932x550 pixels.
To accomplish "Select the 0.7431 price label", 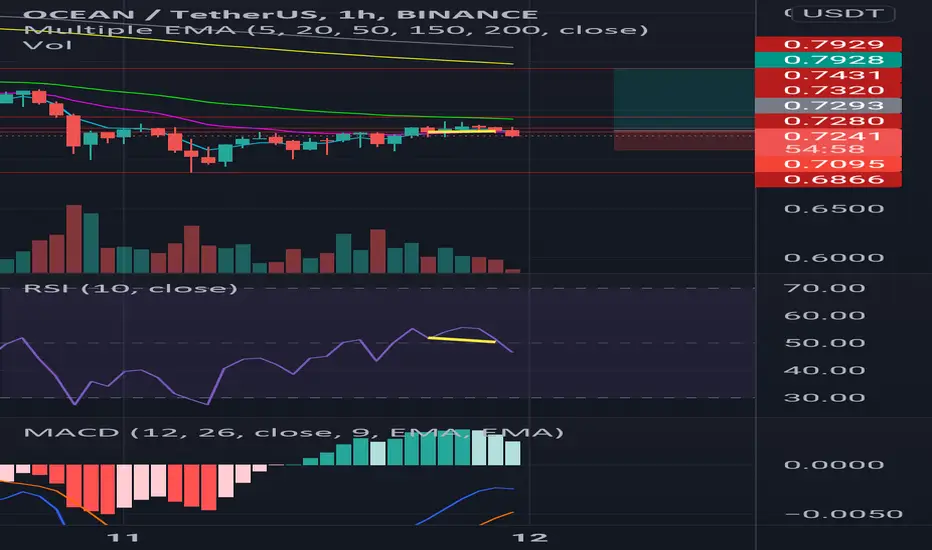I will click(x=828, y=75).
